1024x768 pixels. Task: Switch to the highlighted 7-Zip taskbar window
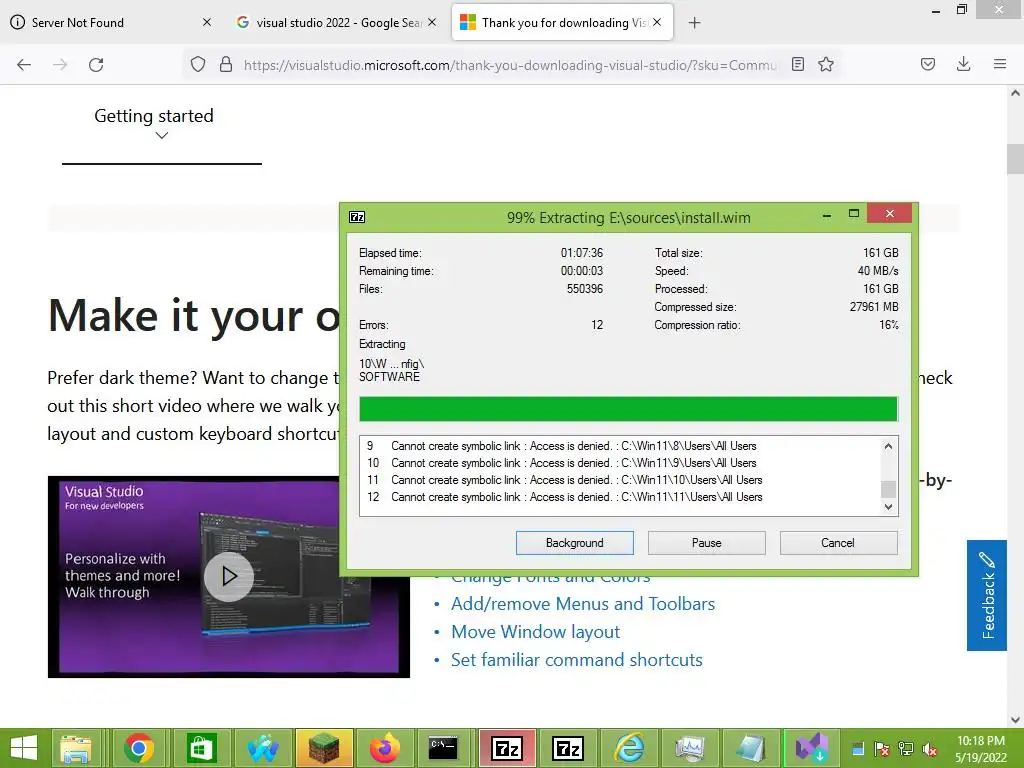[x=507, y=748]
